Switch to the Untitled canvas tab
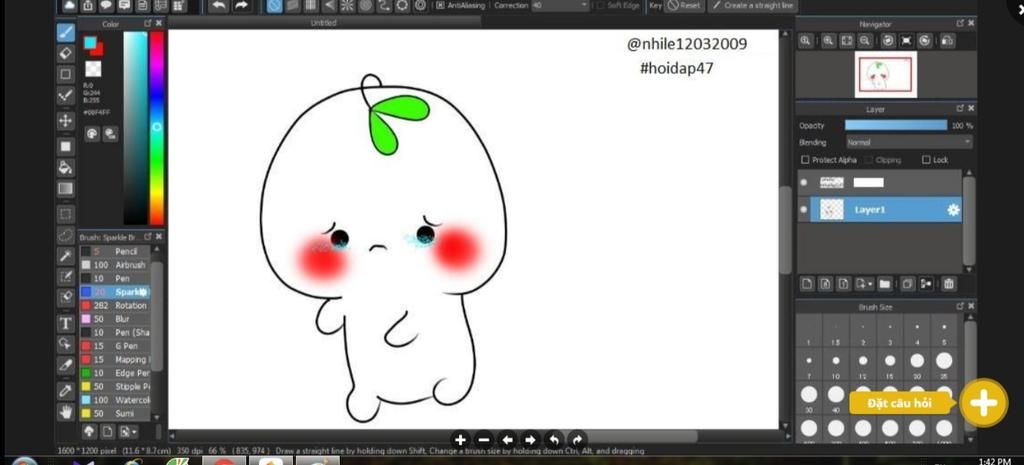Viewport: 1024px width, 465px height. (x=324, y=23)
